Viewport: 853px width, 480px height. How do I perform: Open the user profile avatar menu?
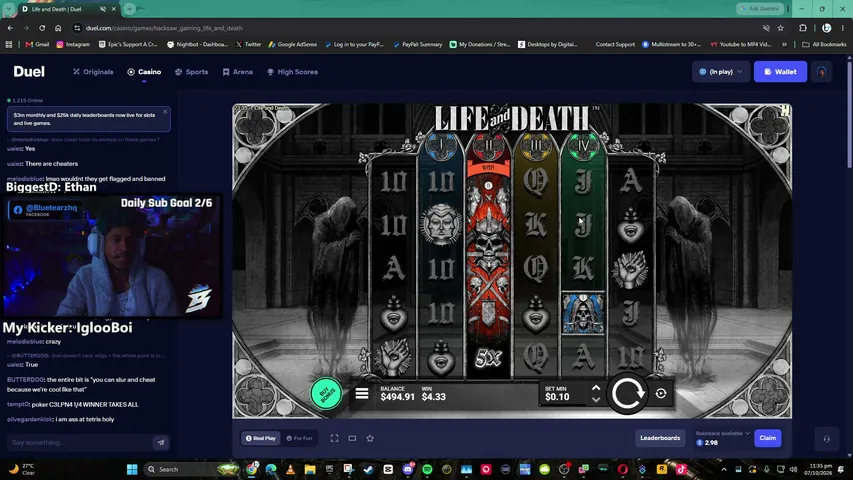pos(821,72)
